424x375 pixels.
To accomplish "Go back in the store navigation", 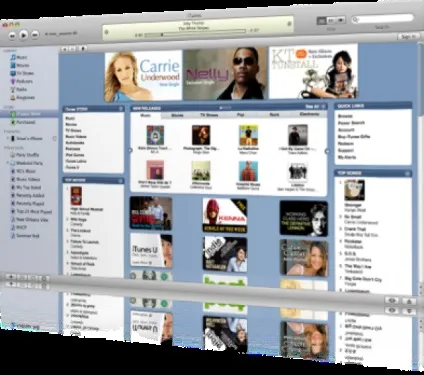I will tap(64, 49).
